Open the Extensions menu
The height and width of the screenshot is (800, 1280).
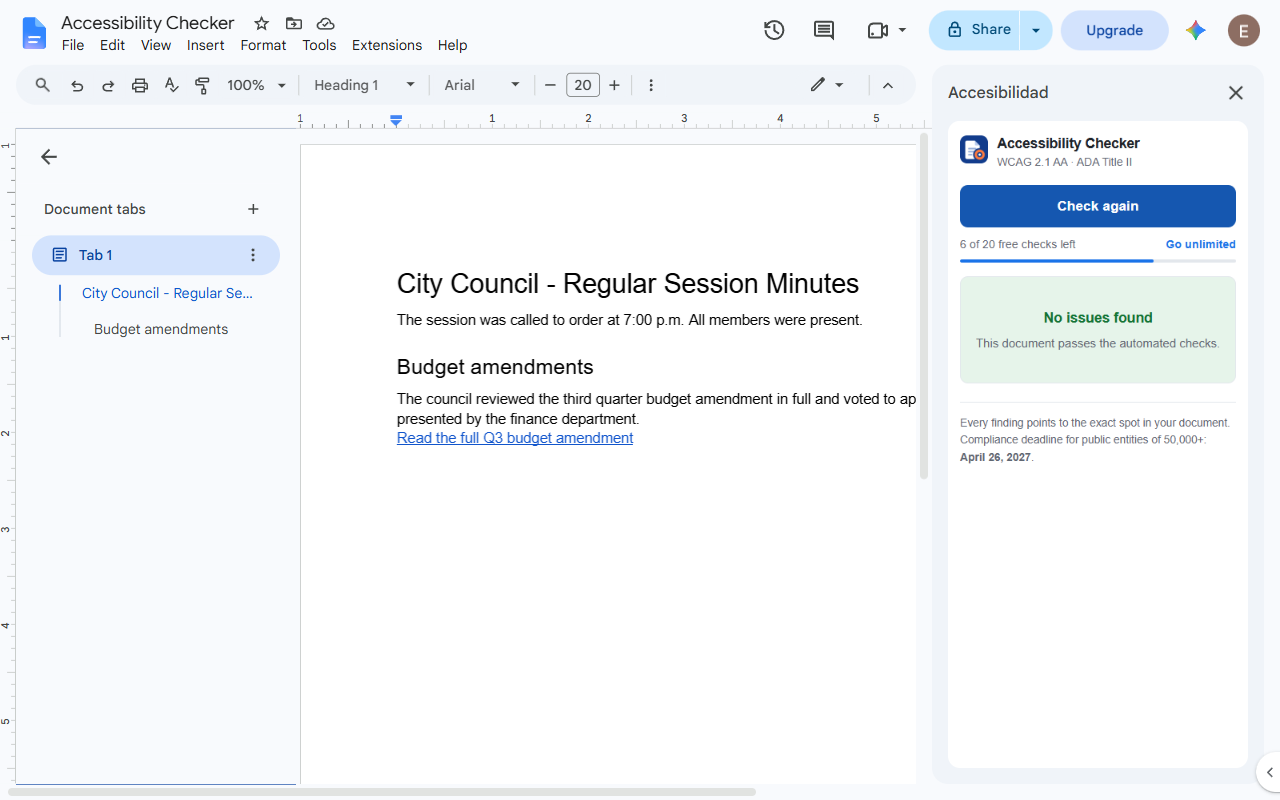(x=387, y=45)
